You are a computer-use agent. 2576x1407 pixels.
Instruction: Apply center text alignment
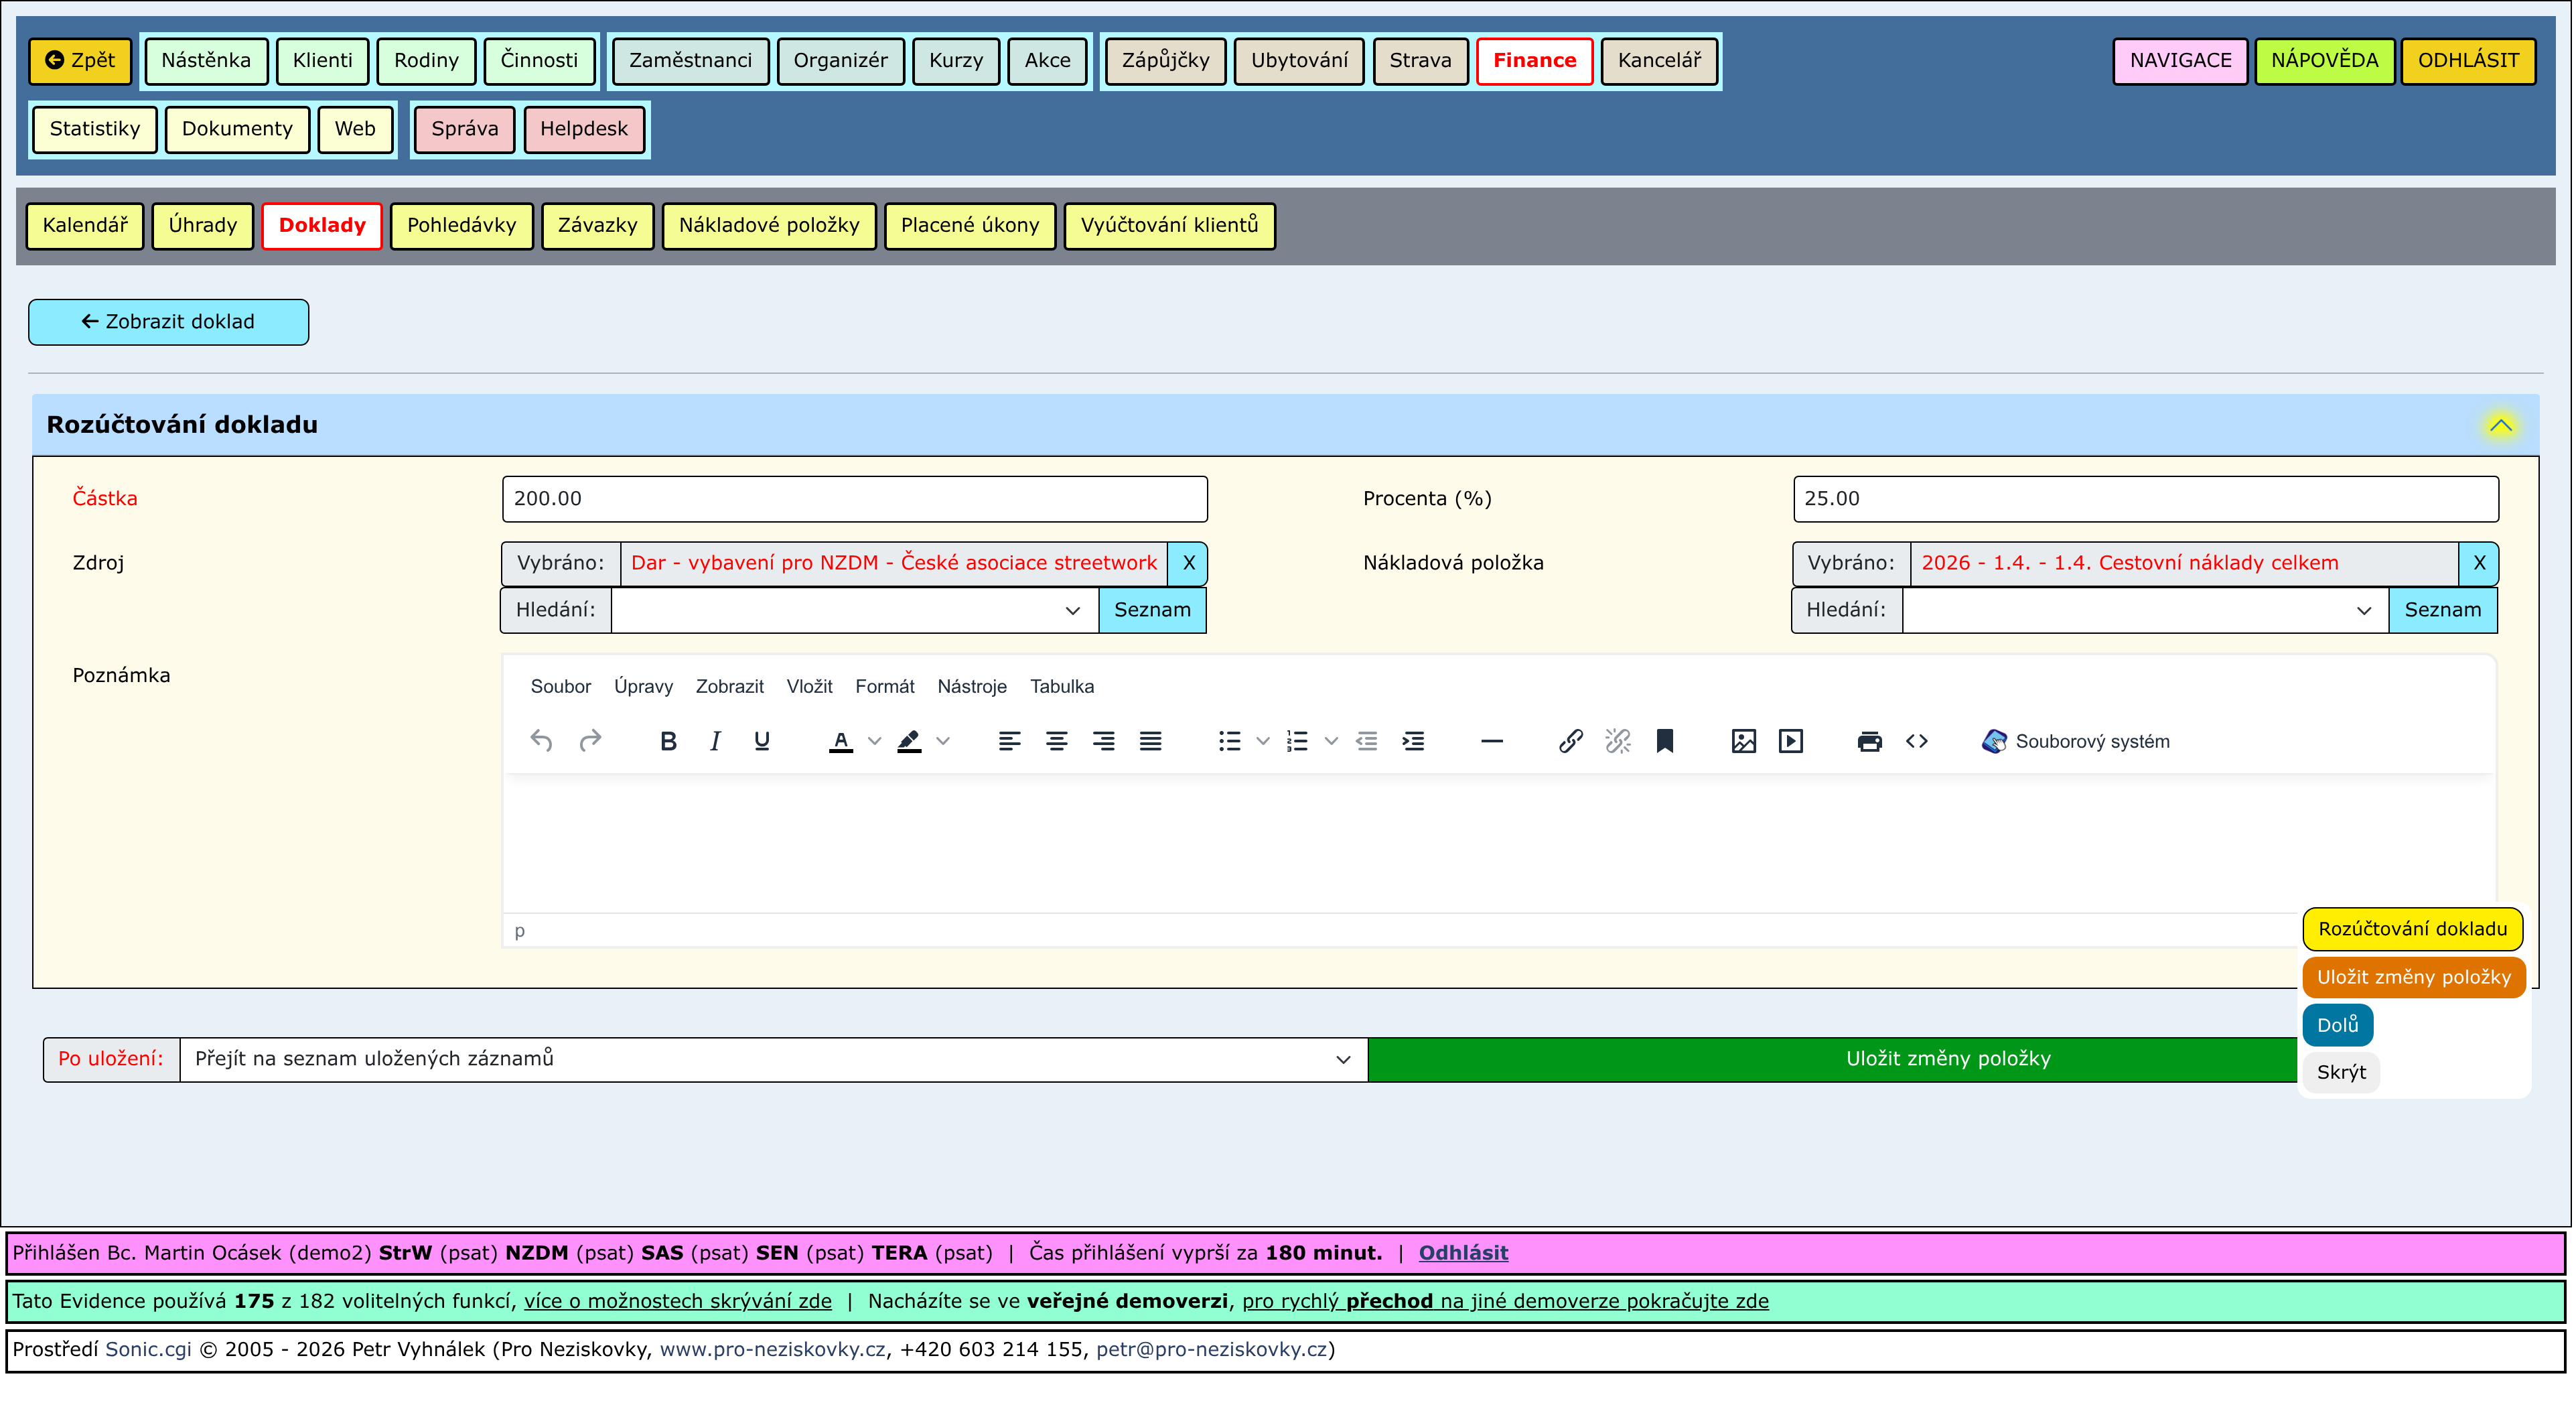click(x=1056, y=741)
